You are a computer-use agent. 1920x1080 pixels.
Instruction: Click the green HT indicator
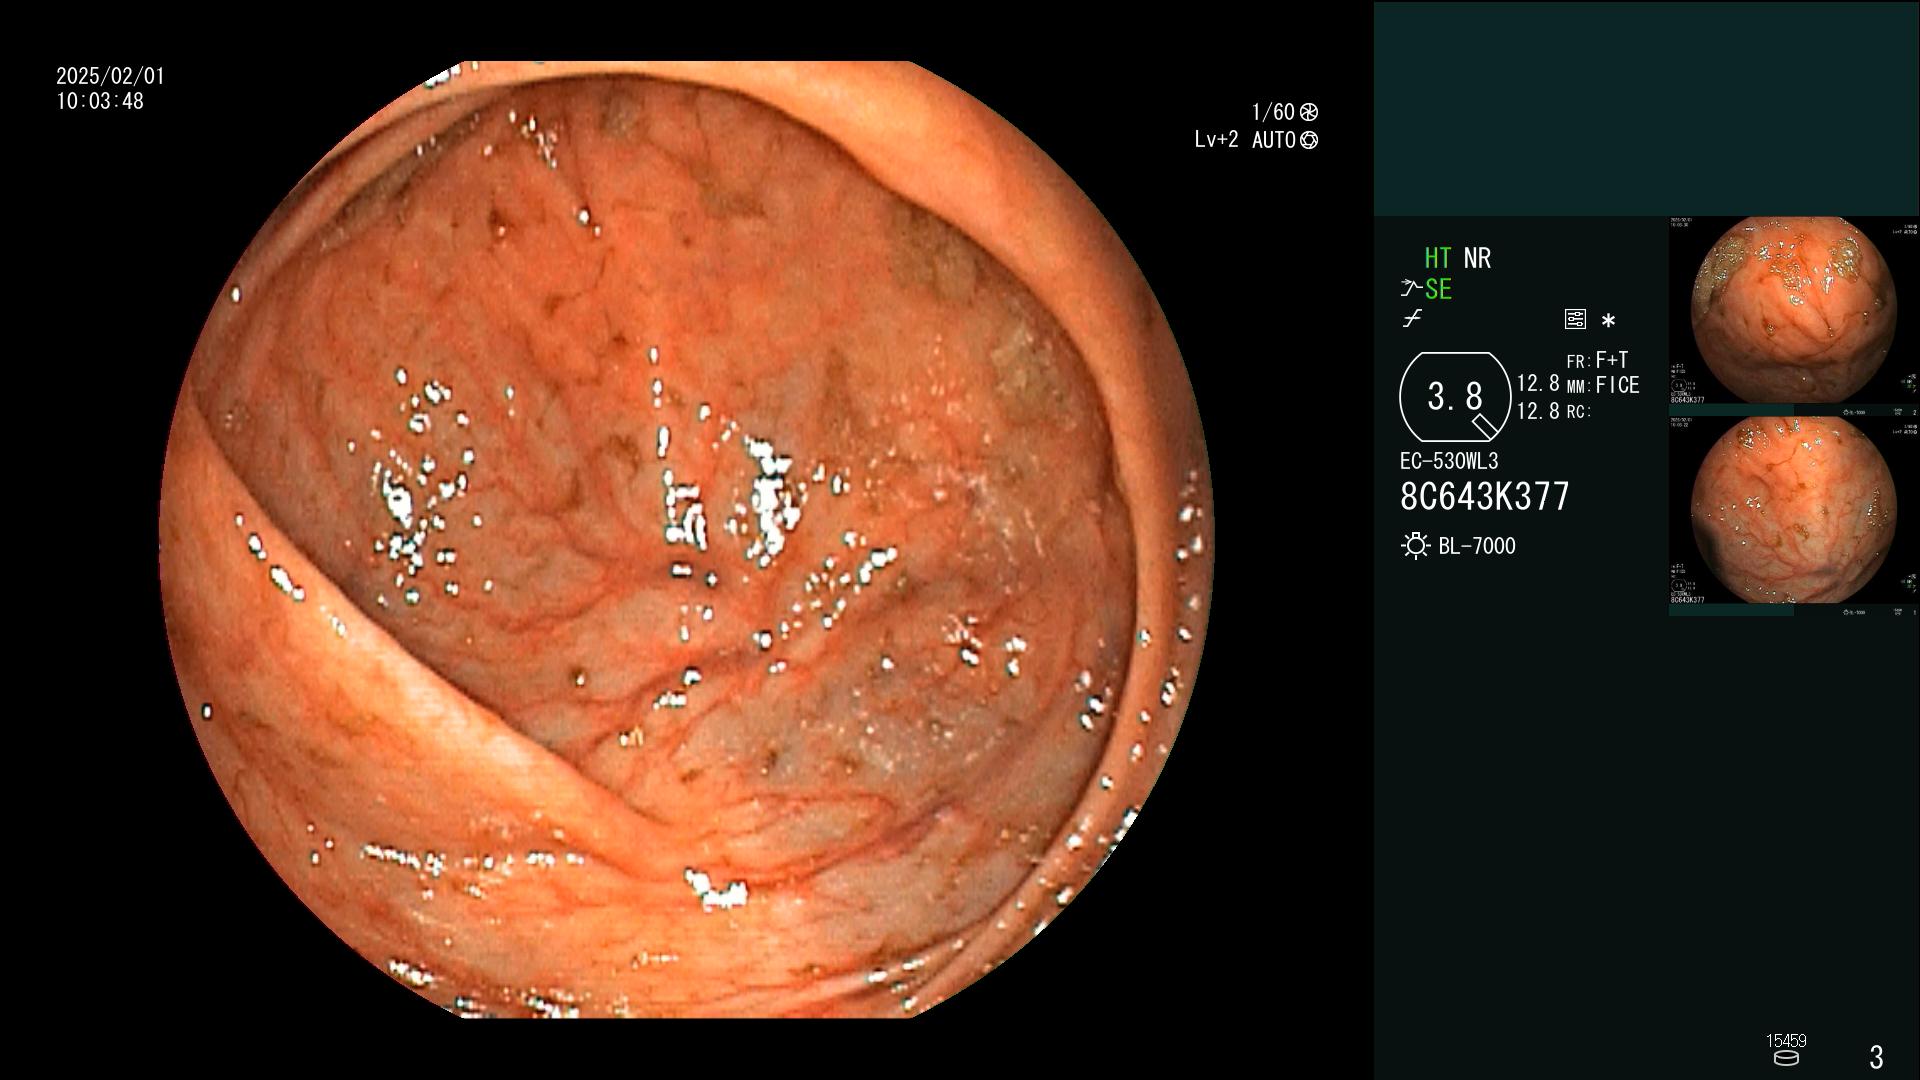[x=1437, y=258]
